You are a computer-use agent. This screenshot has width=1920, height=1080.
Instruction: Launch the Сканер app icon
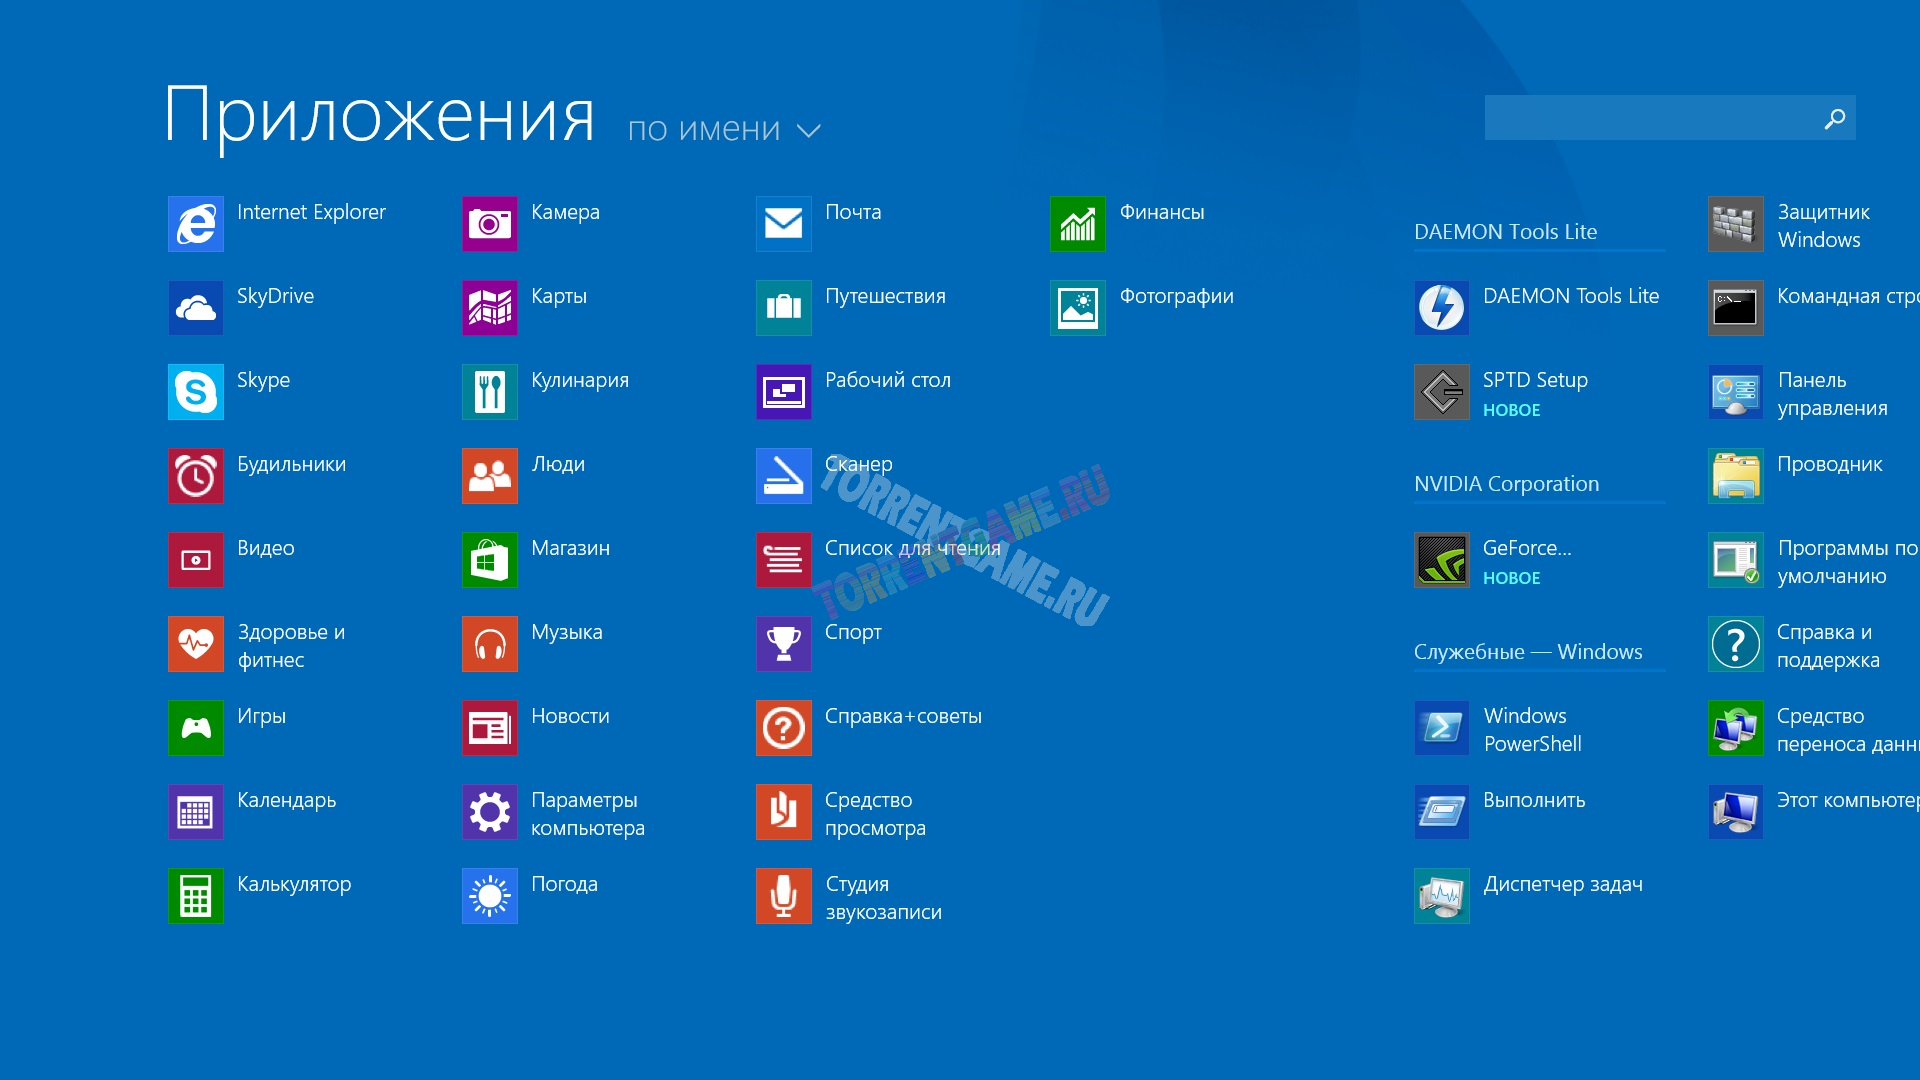tap(783, 476)
